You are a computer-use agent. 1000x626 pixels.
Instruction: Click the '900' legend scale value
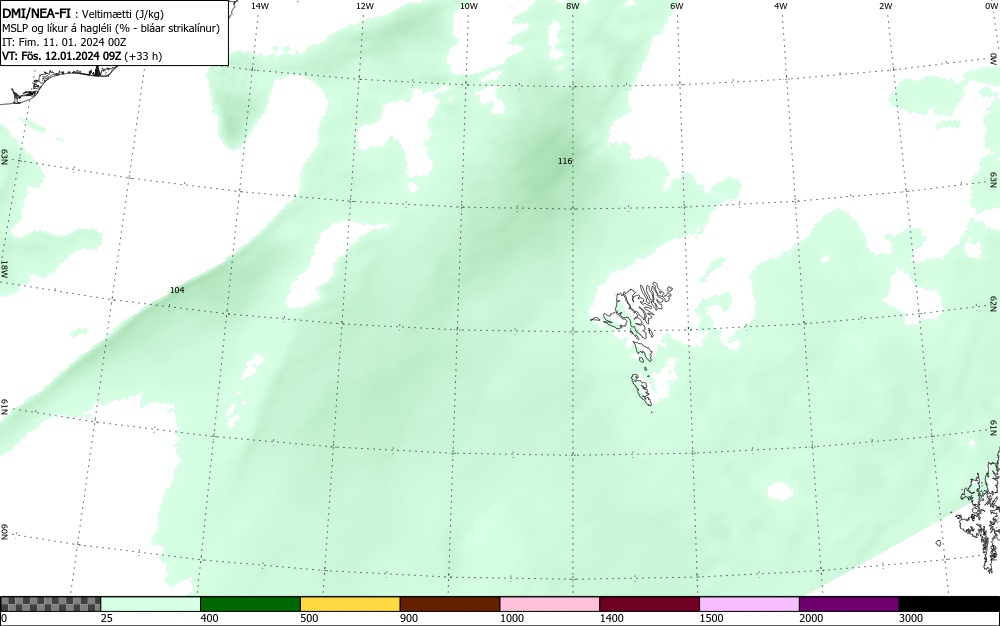(409, 618)
